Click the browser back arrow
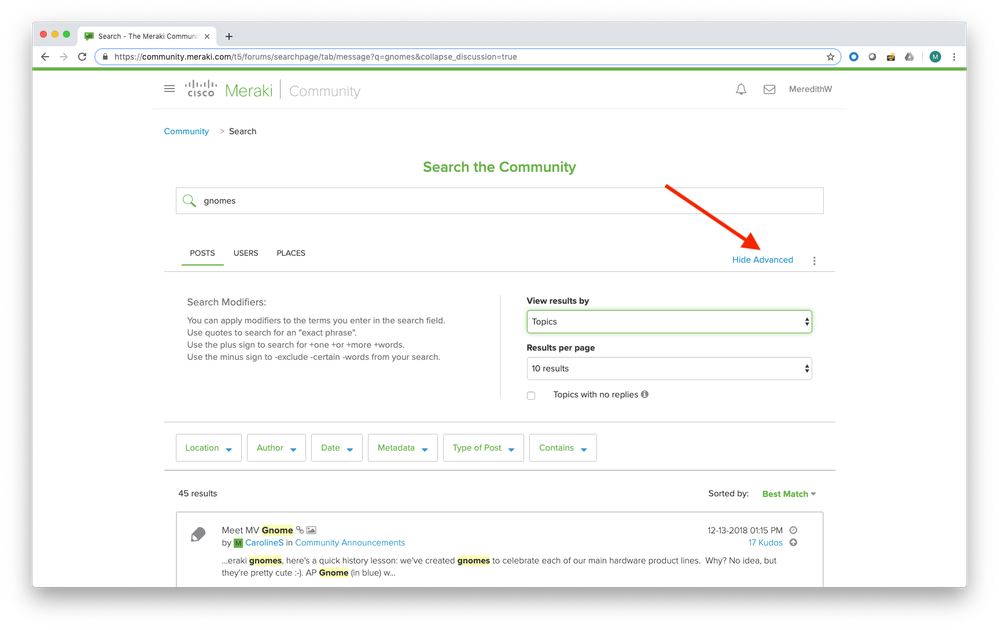 point(45,57)
